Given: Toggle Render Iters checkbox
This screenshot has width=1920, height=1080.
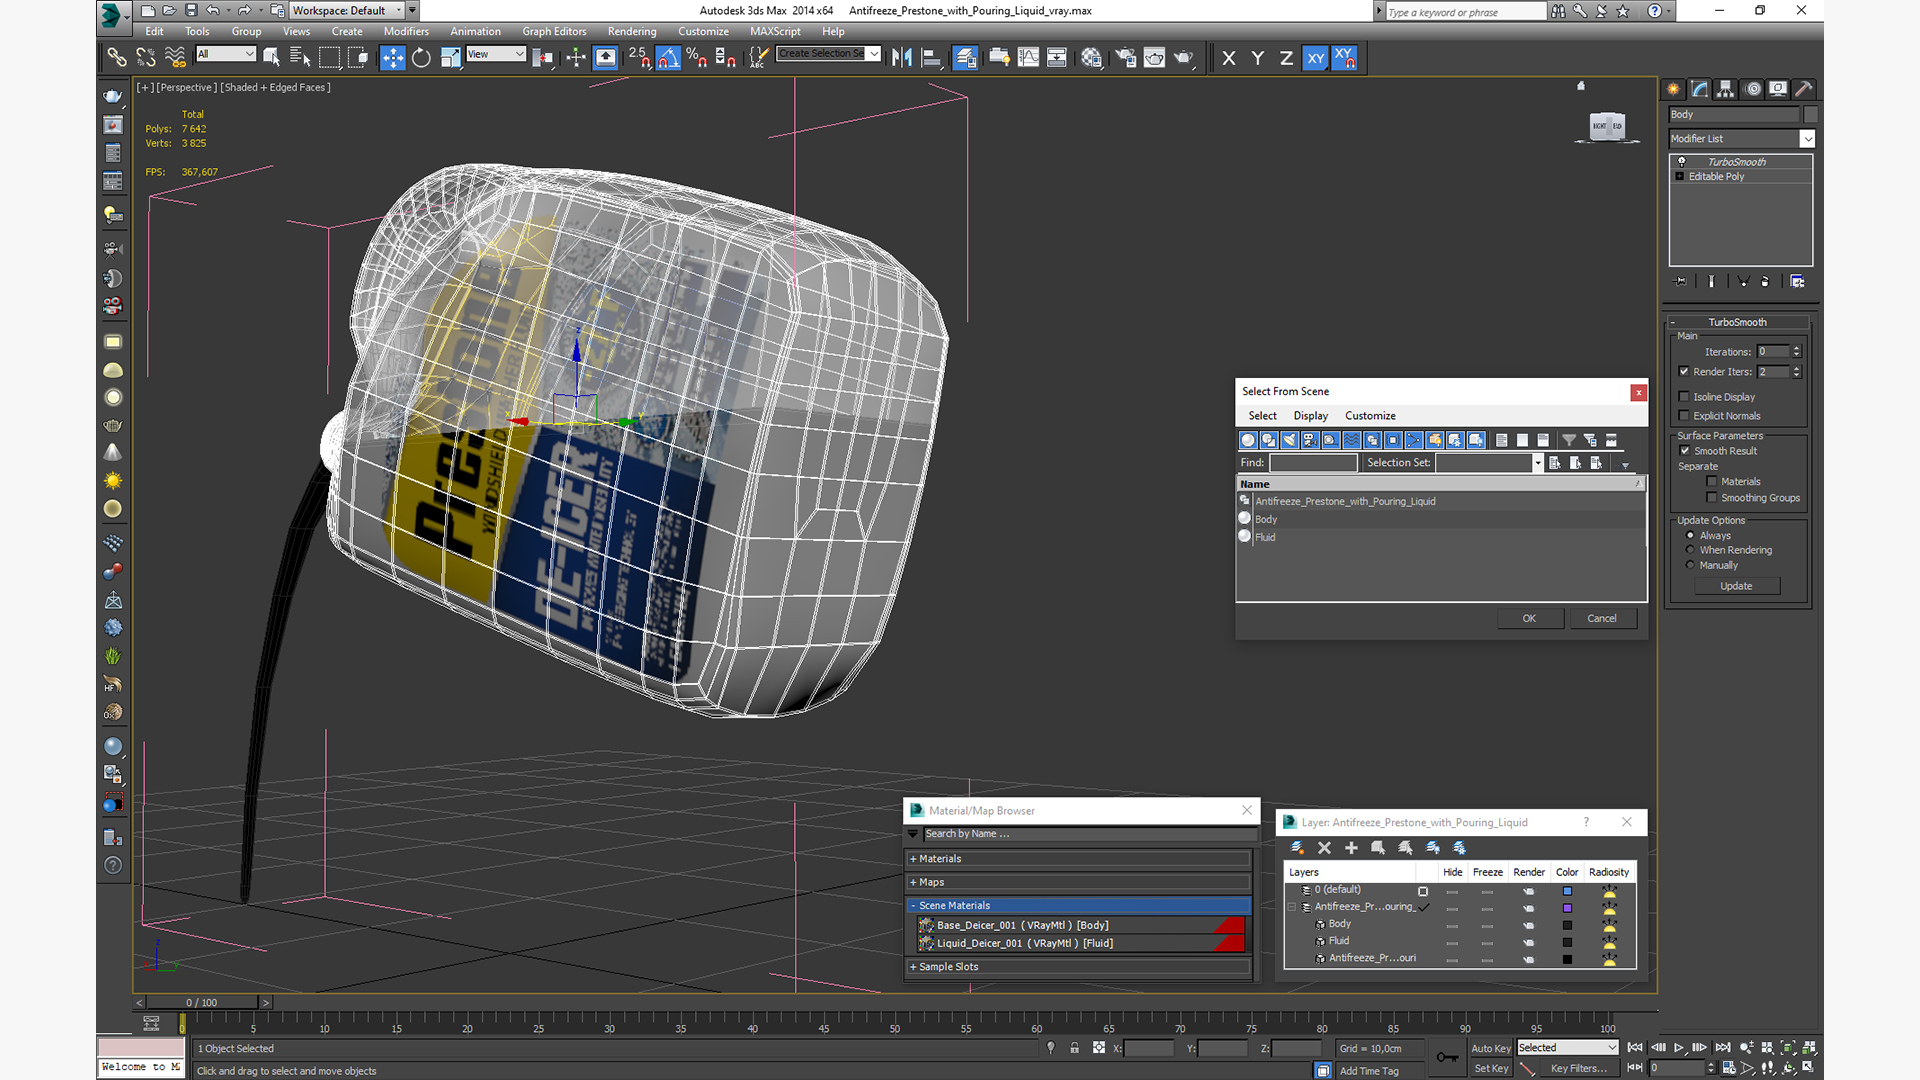Looking at the screenshot, I should click(x=1684, y=372).
